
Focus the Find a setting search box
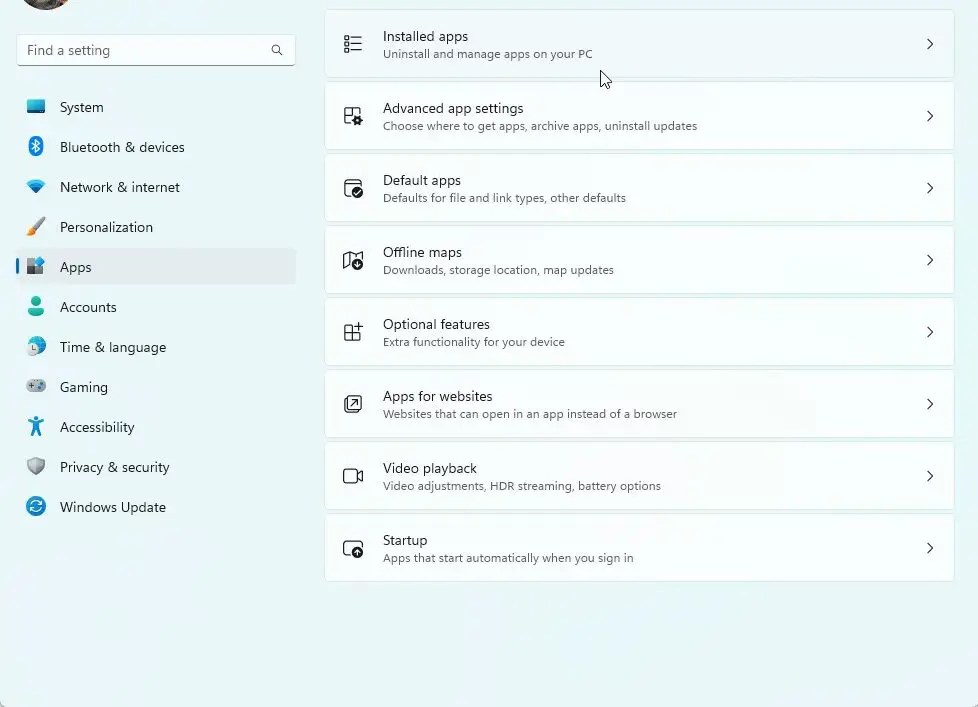[x=156, y=50]
